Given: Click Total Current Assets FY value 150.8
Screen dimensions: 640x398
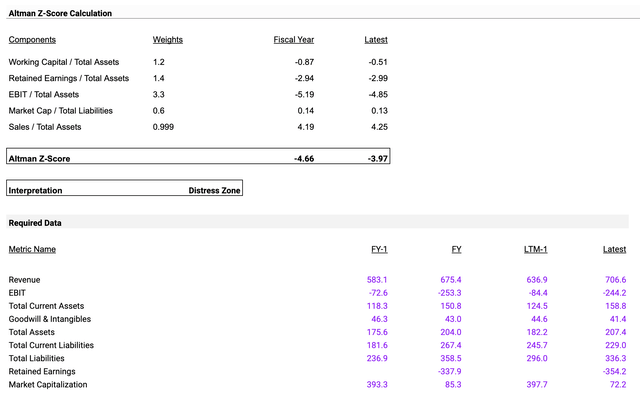Looking at the screenshot, I should (x=451, y=306).
